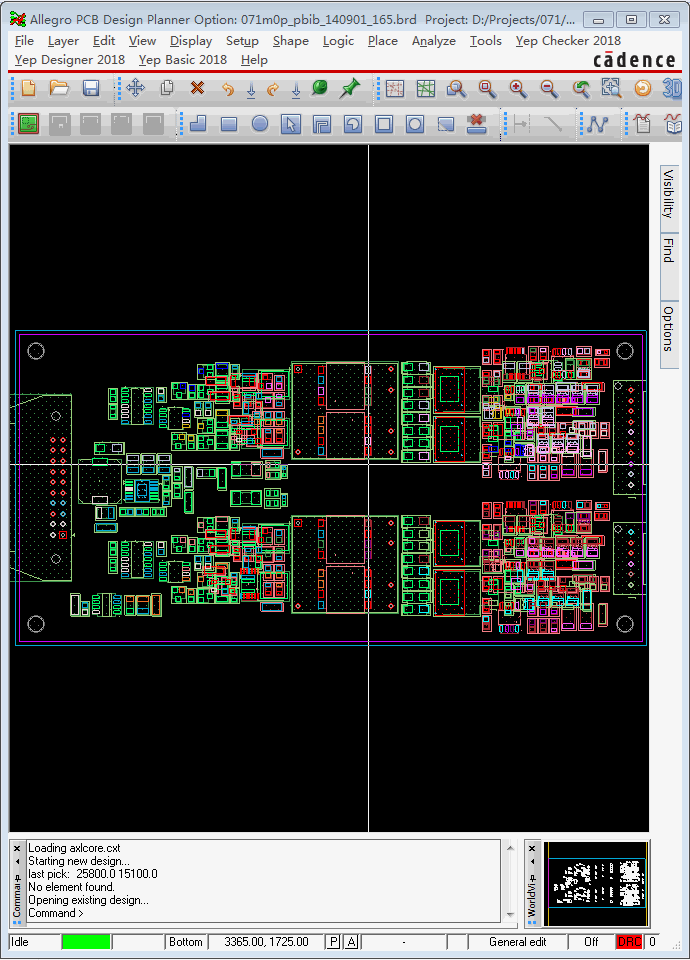Click the green leaf icon
The width and height of the screenshot is (690, 960).
coord(319,88)
